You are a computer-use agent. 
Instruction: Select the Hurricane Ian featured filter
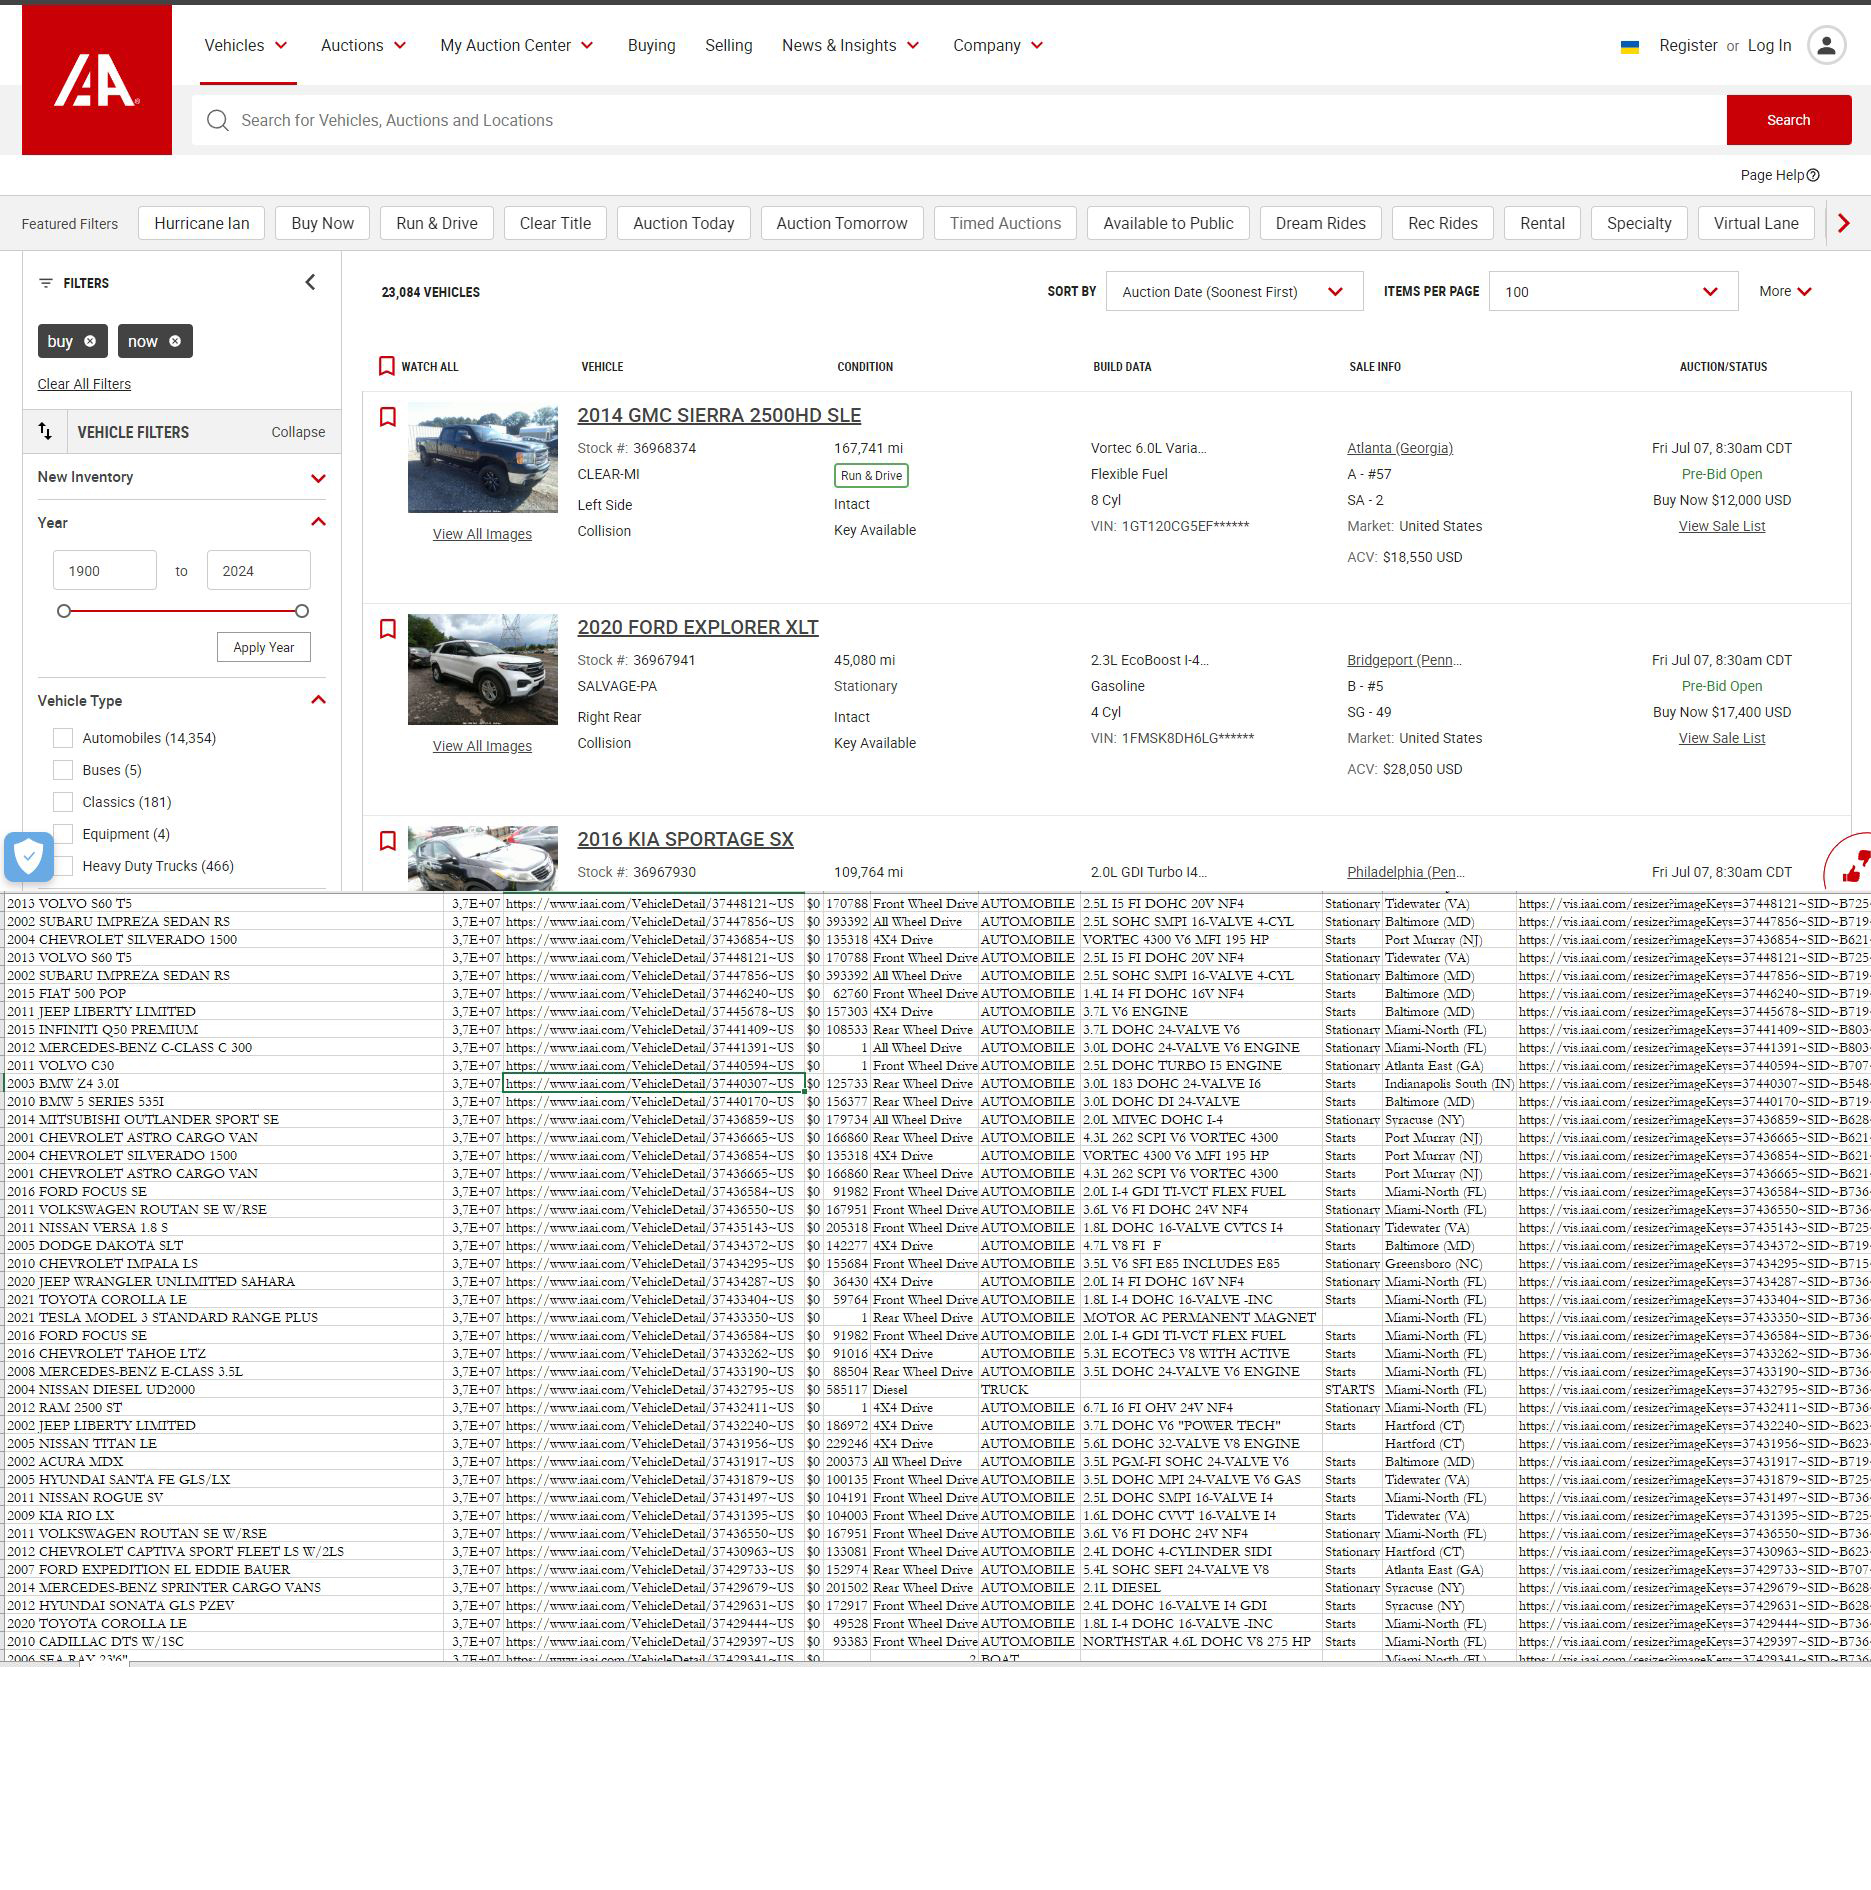tap(201, 223)
